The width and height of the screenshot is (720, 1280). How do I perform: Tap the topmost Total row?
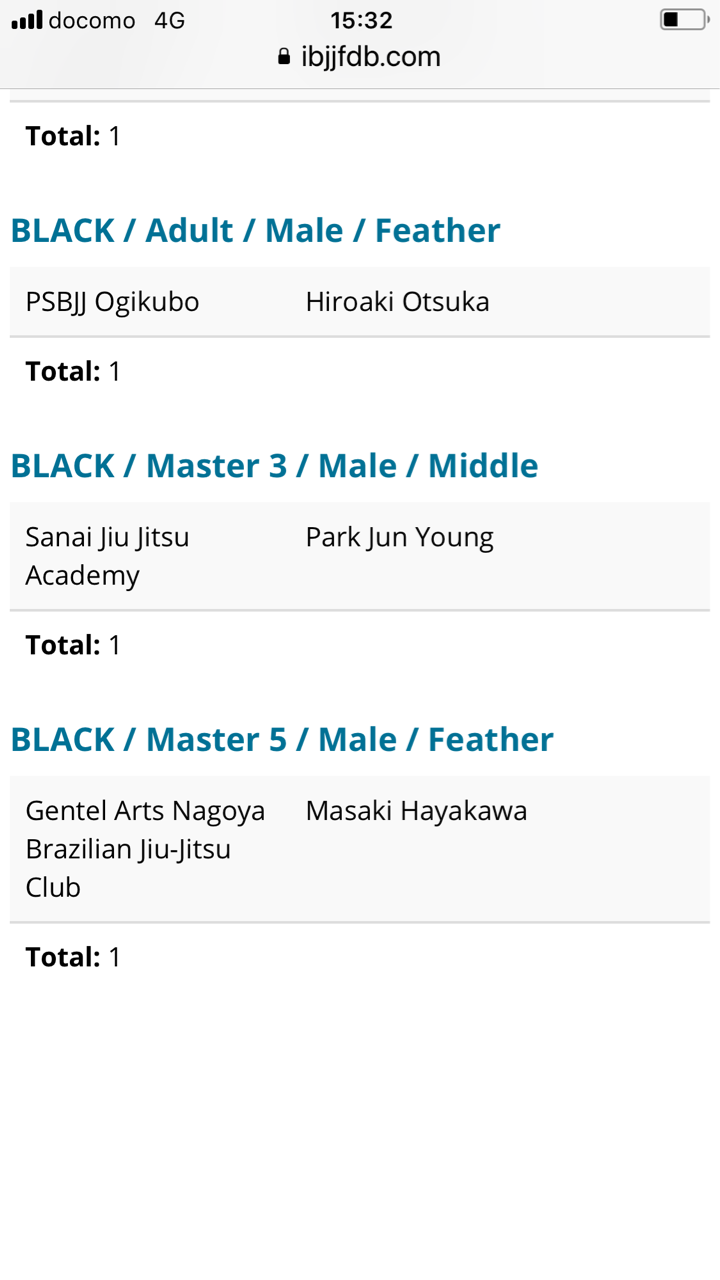73,136
